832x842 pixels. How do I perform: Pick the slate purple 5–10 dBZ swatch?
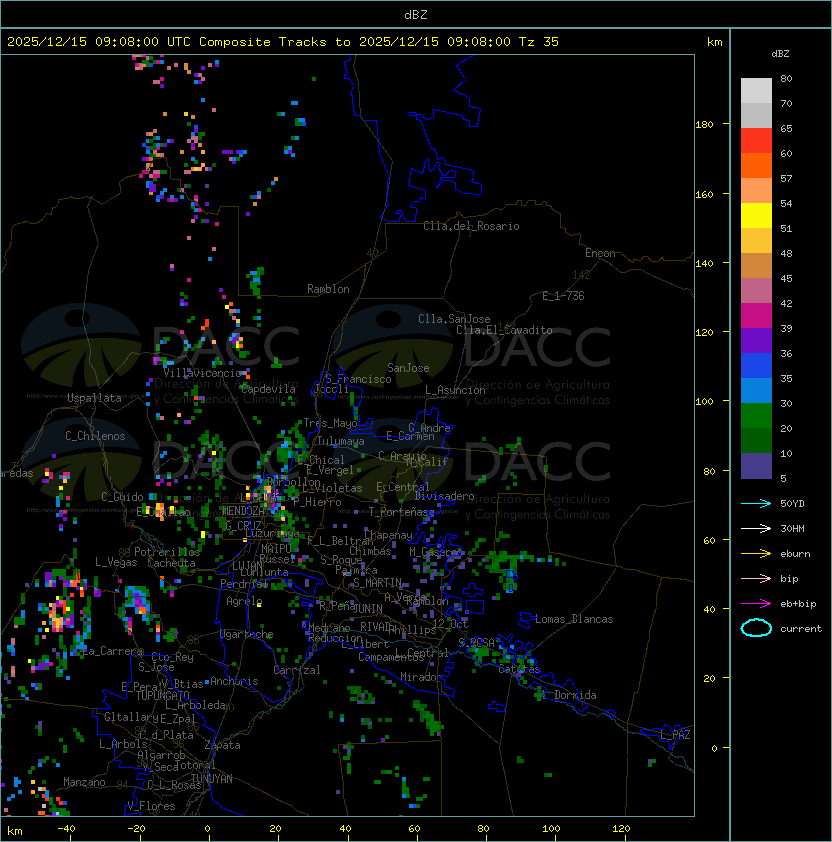coord(756,466)
